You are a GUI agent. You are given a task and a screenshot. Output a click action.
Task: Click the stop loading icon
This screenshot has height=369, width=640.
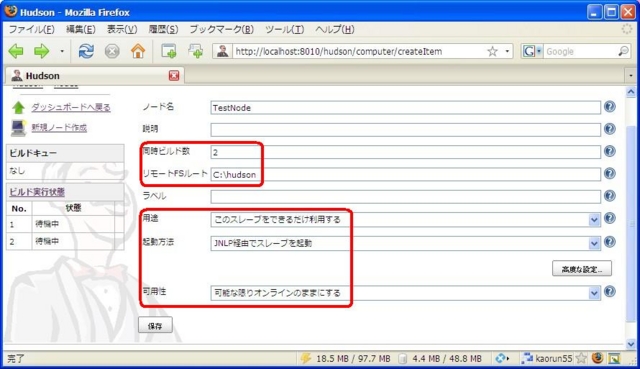click(x=112, y=51)
